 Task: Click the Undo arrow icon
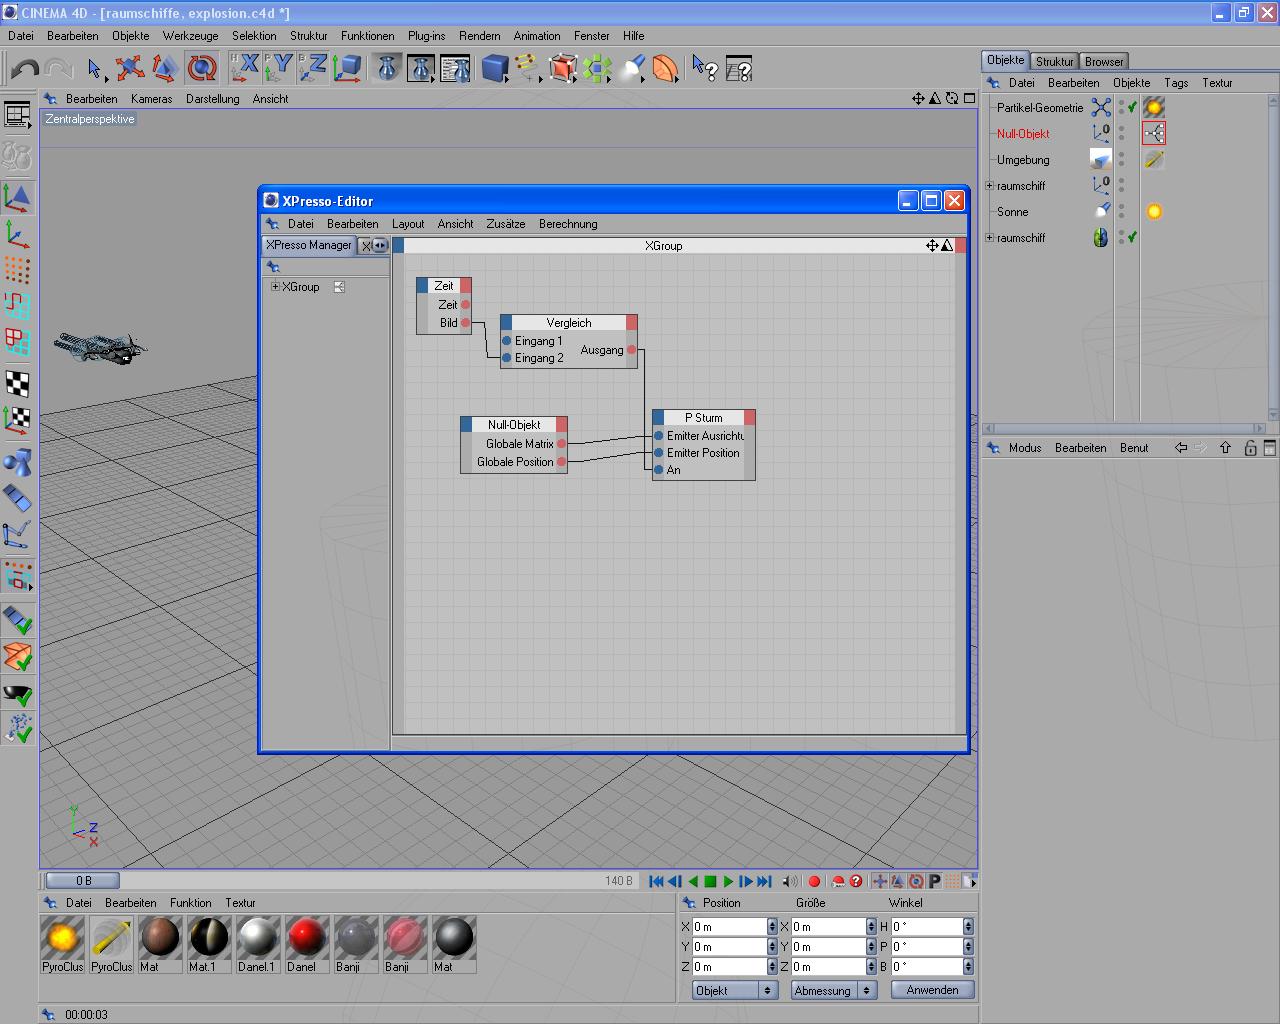(x=25, y=68)
